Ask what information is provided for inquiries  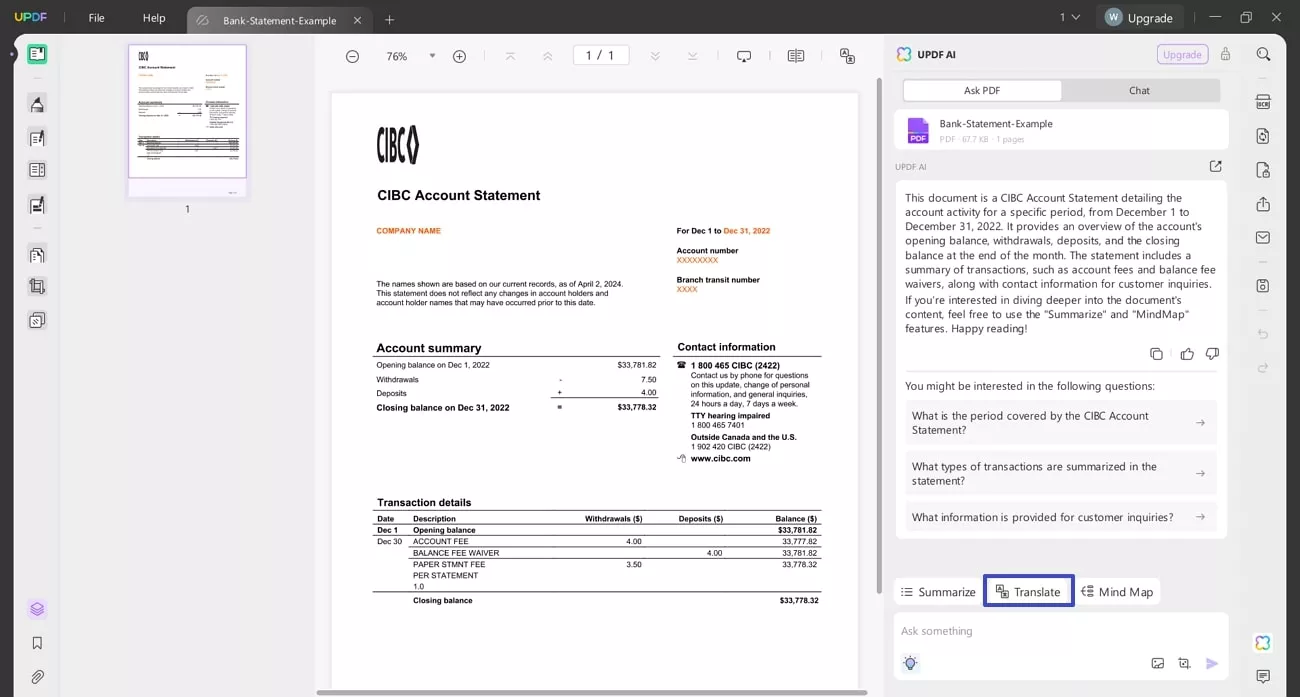coord(1061,517)
